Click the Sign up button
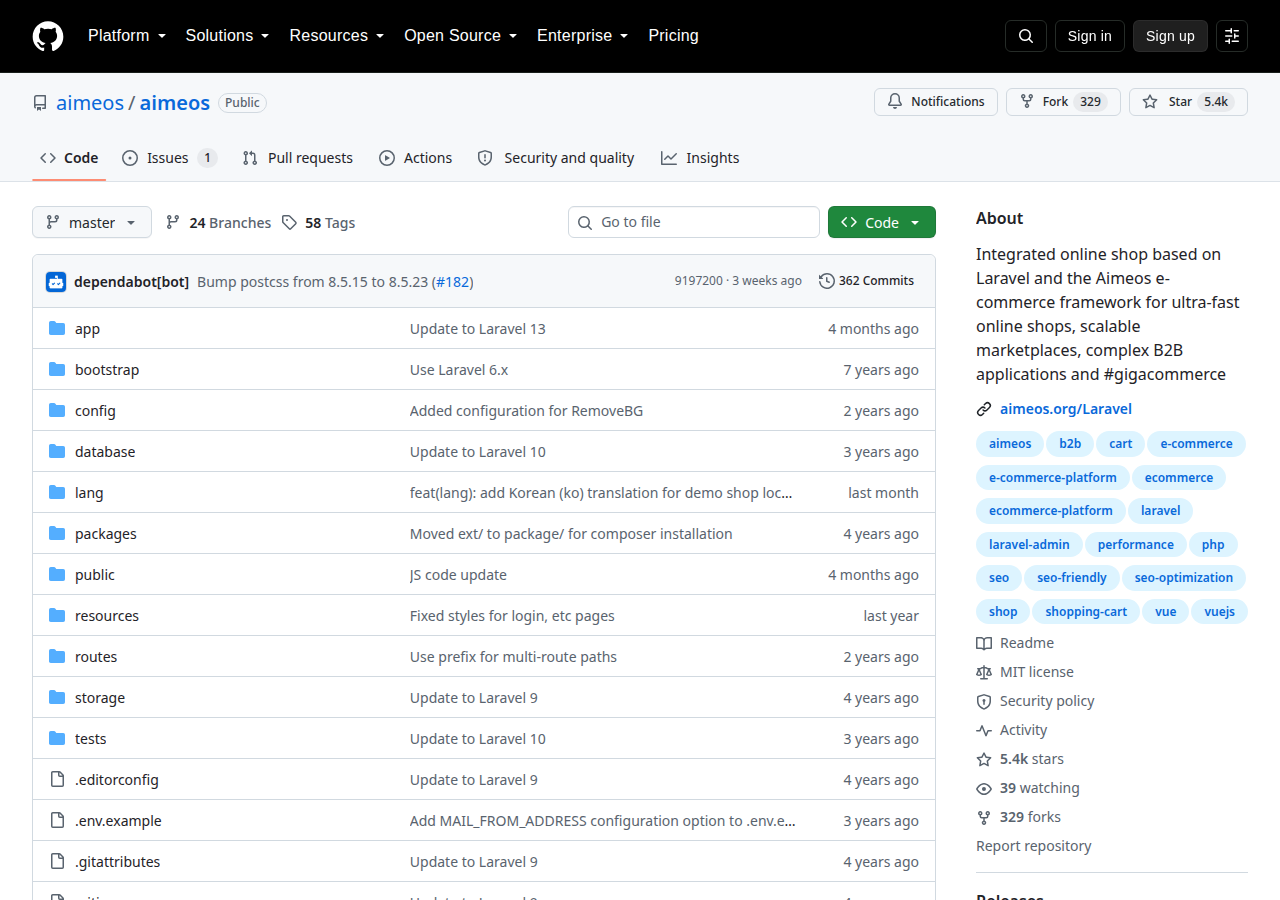1280x900 pixels. tap(1170, 36)
